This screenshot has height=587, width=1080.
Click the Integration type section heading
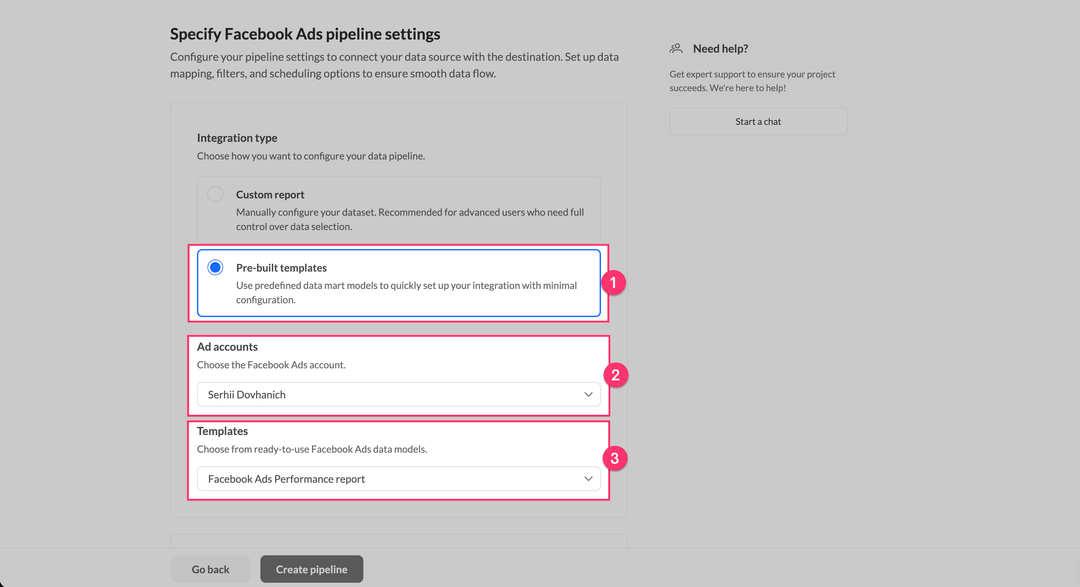[237, 138]
